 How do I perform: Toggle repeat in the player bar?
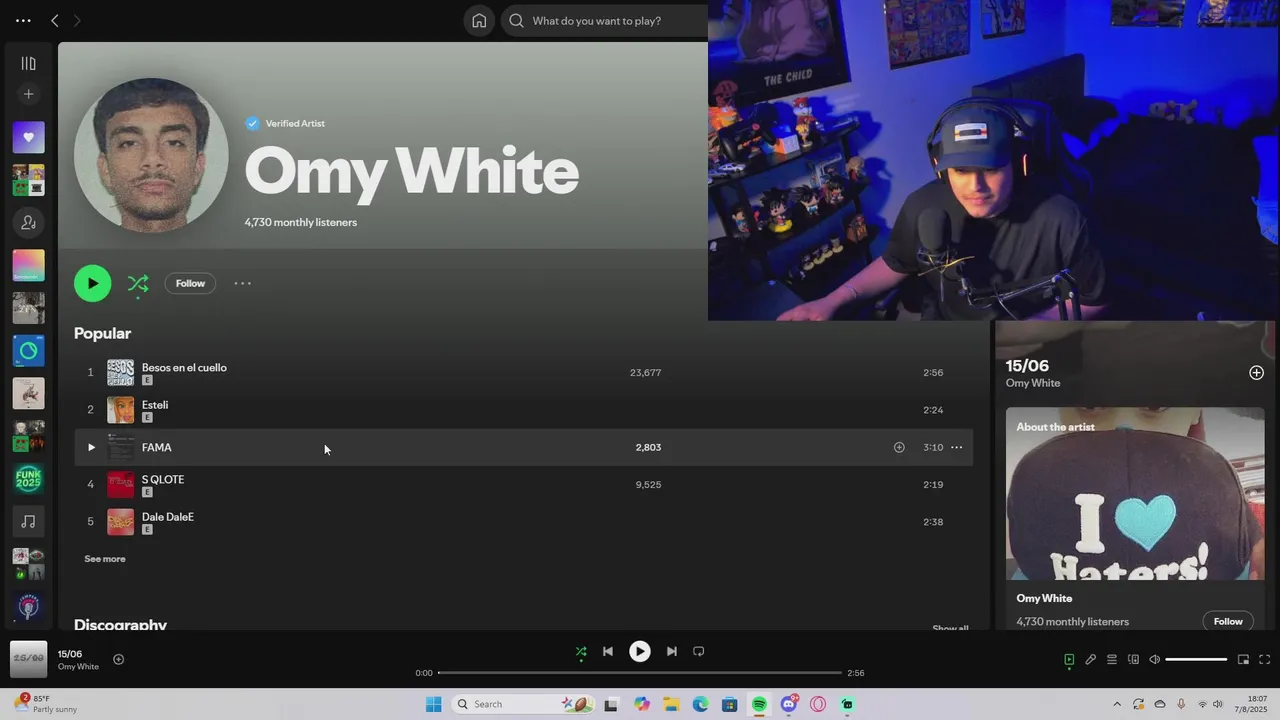tap(699, 651)
